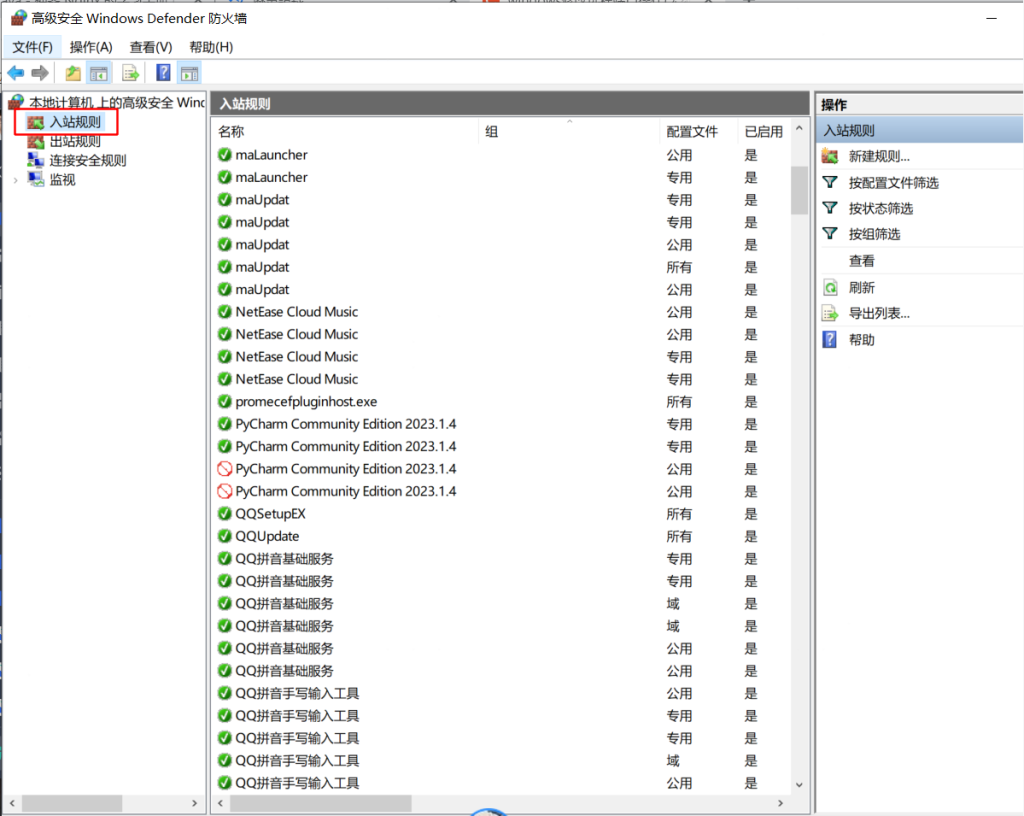The height and width of the screenshot is (816, 1024).
Task: Click green check icon of QQSetupEX
Action: tap(225, 514)
